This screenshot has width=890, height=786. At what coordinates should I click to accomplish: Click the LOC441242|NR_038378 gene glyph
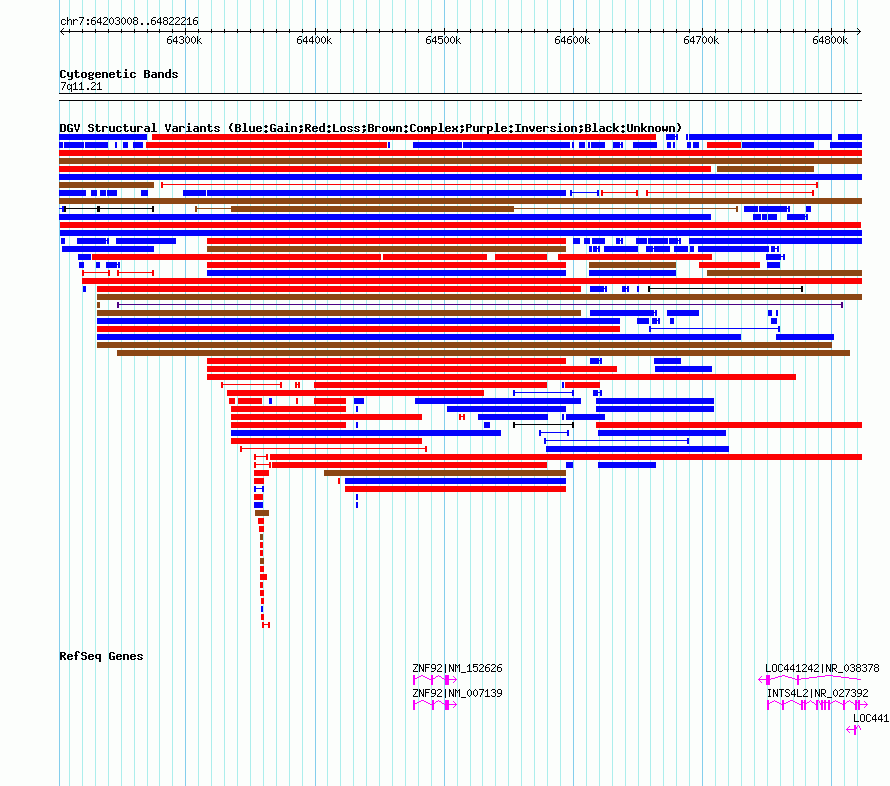[x=809, y=679]
